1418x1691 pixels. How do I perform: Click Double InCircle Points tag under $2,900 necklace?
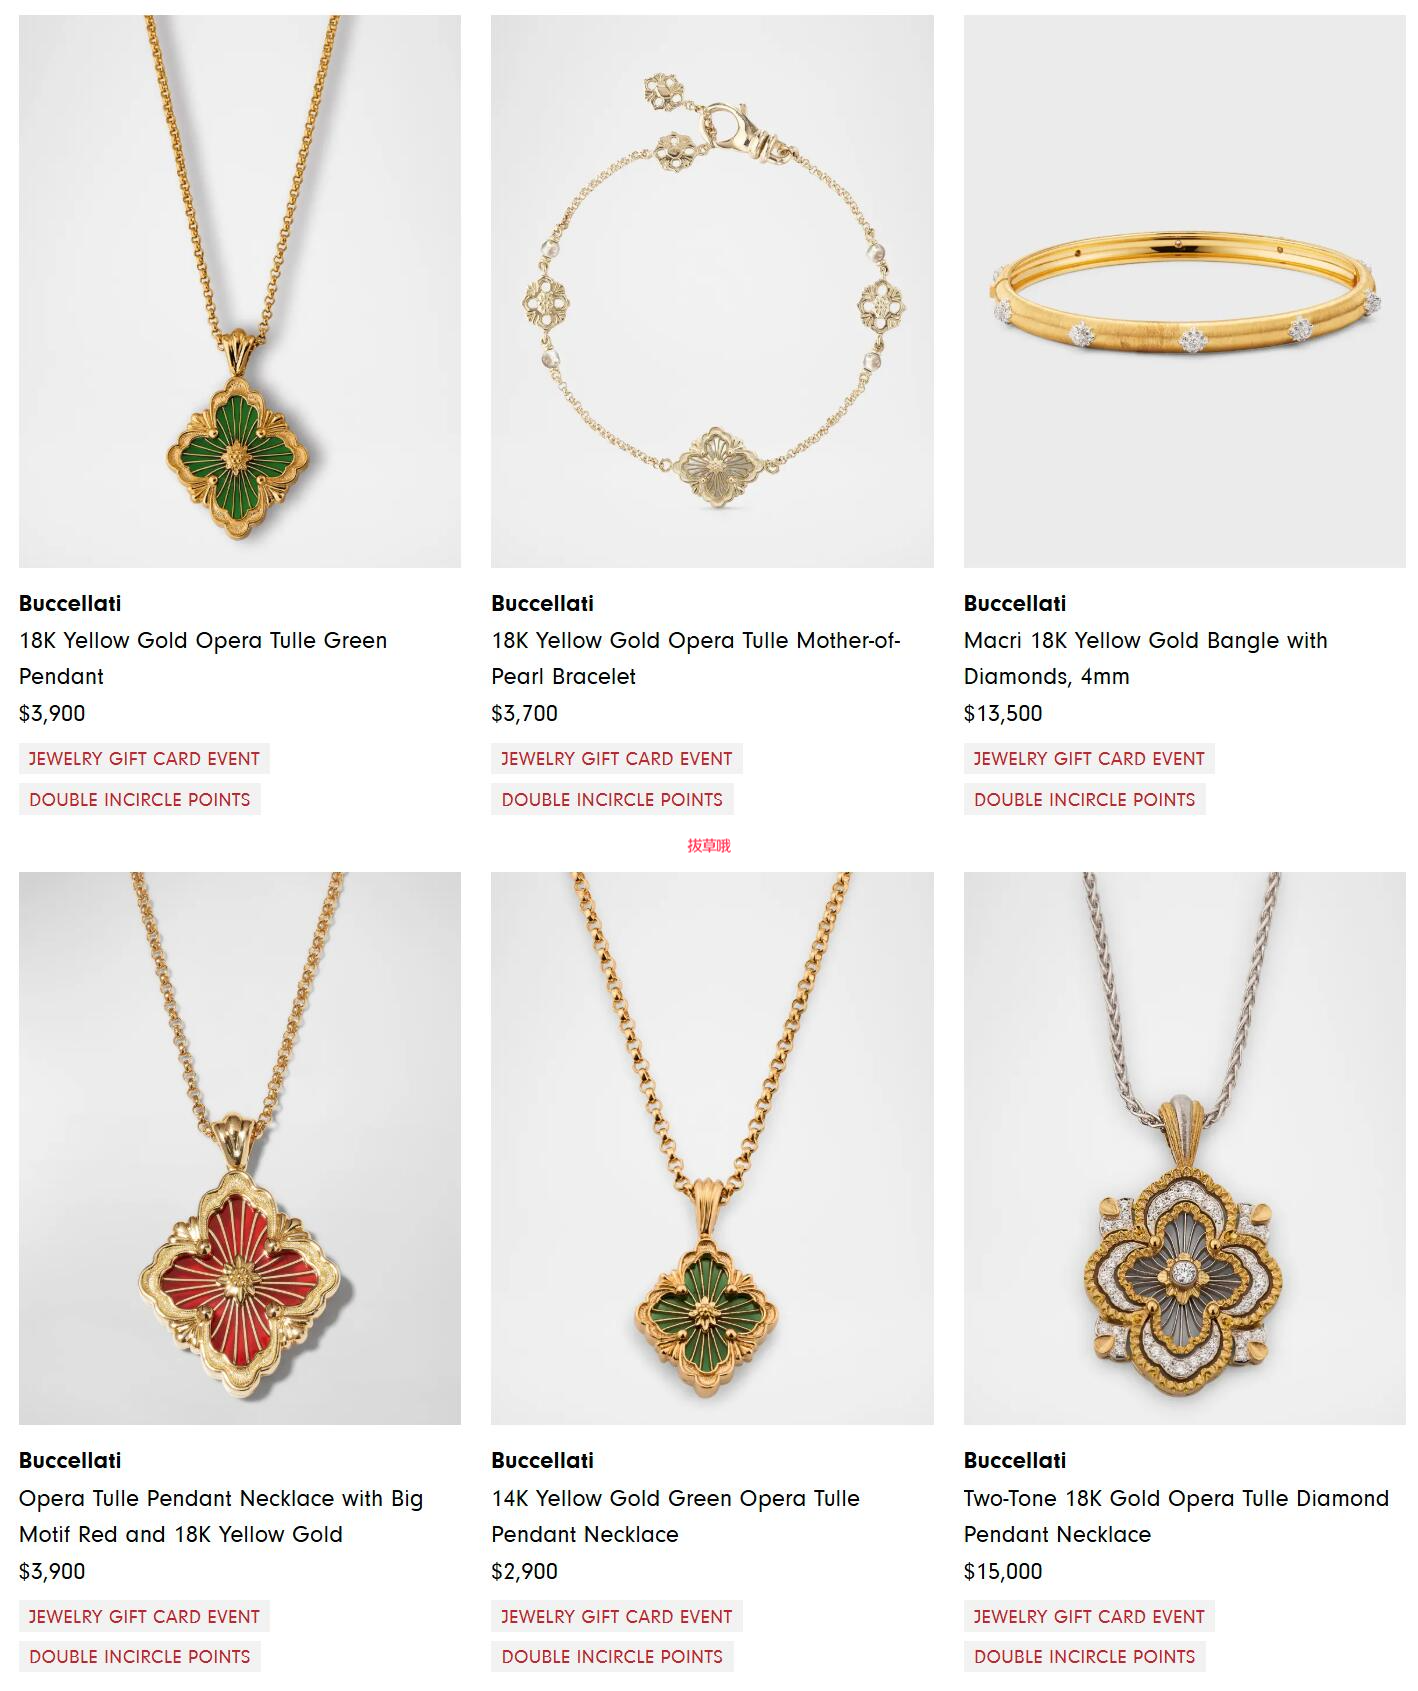[x=612, y=1657]
